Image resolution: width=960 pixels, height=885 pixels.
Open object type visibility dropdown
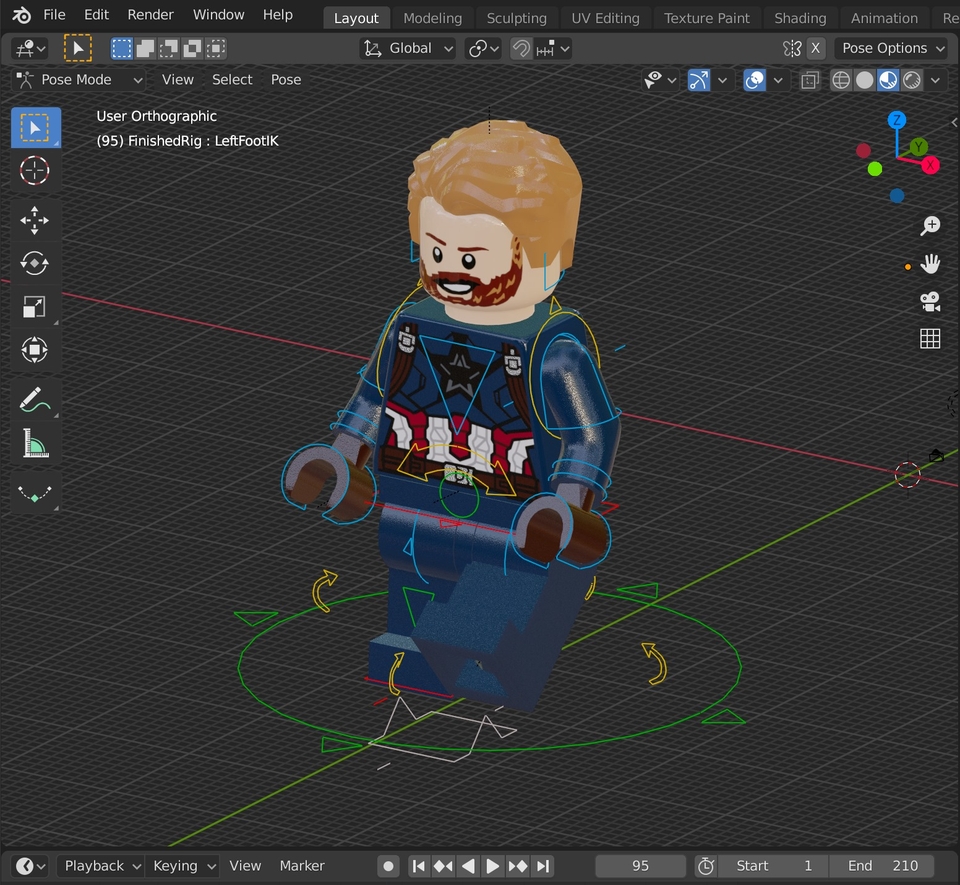click(x=660, y=80)
